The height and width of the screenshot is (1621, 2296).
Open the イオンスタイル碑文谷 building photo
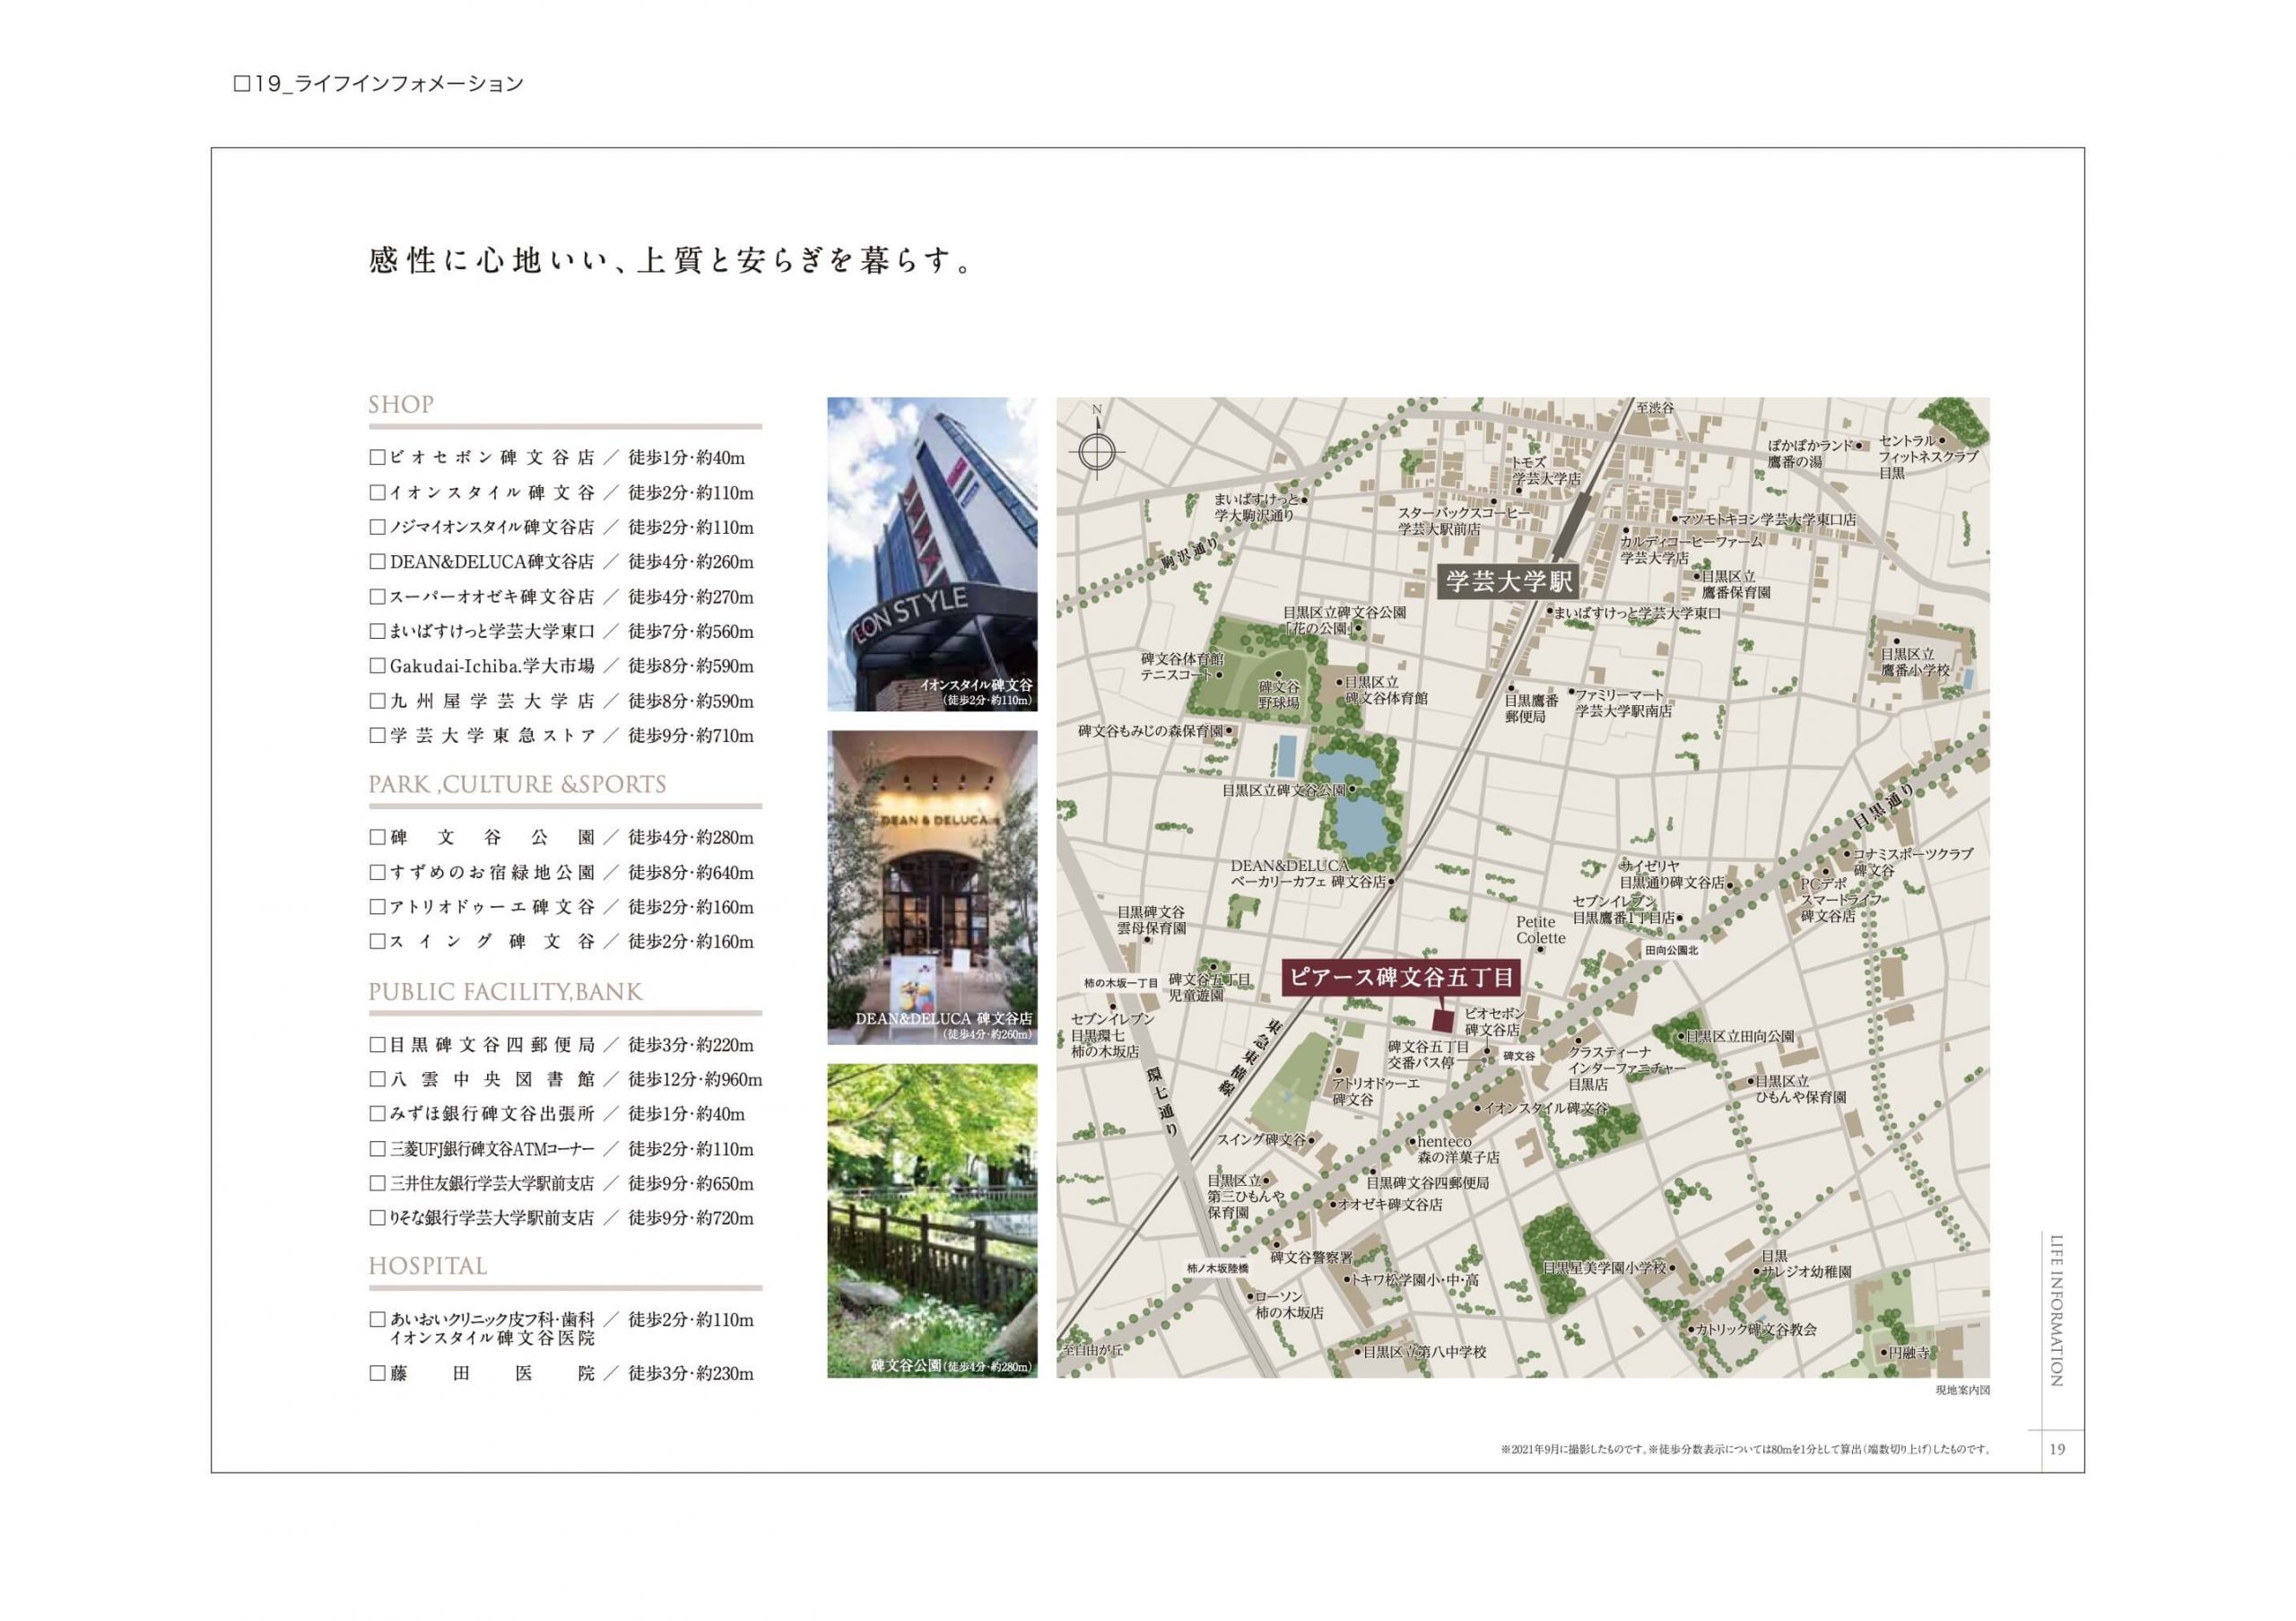[932, 554]
